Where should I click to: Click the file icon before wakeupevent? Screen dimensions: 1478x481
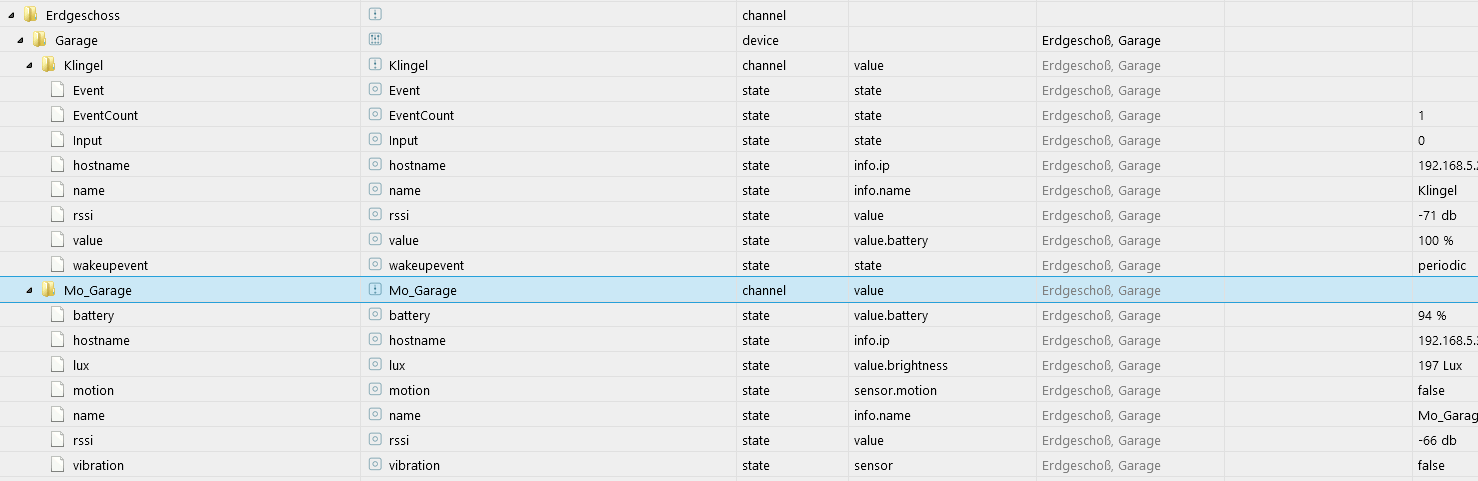click(x=58, y=265)
